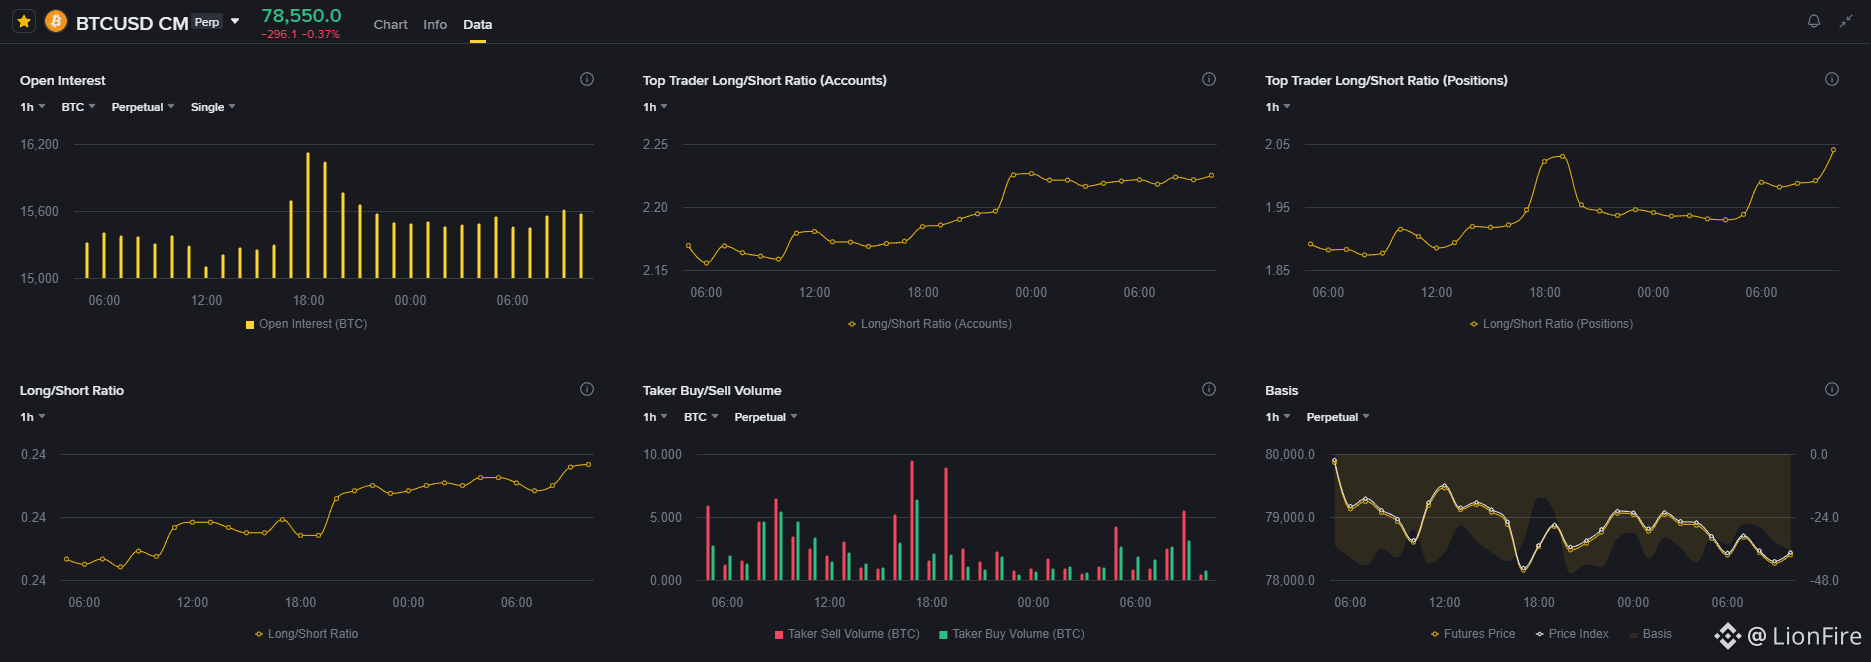The height and width of the screenshot is (662, 1871).
Task: Click the Basis panel title
Action: [1281, 390]
